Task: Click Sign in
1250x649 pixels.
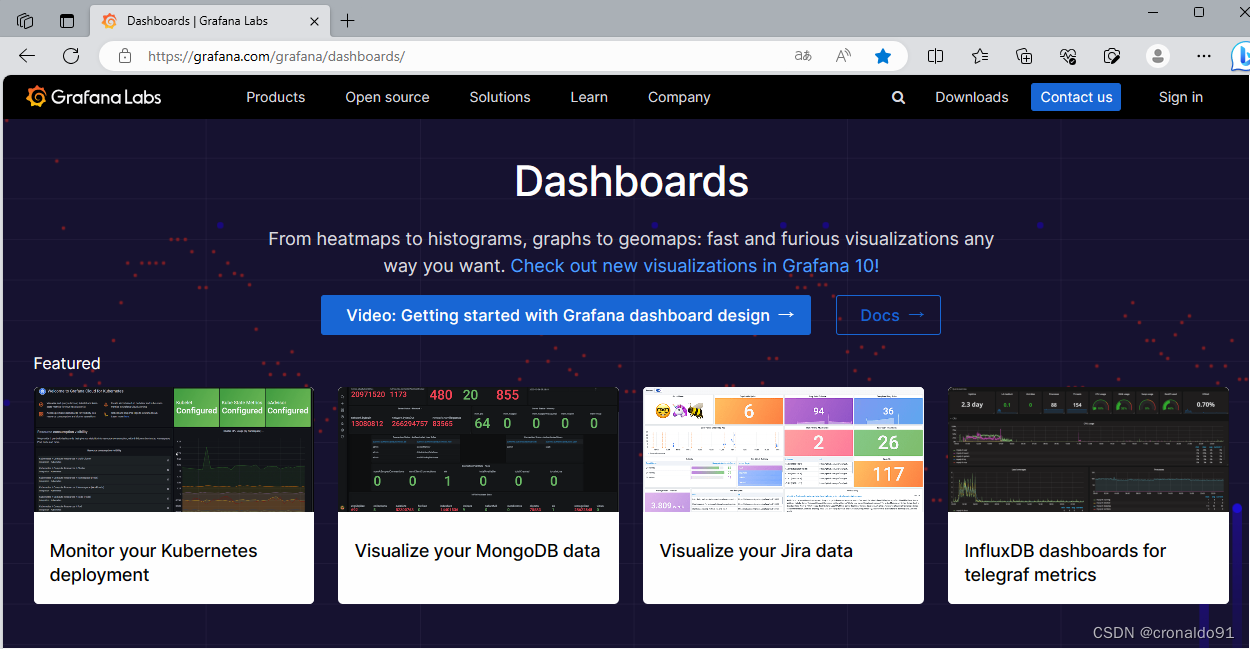Action: click(1181, 97)
